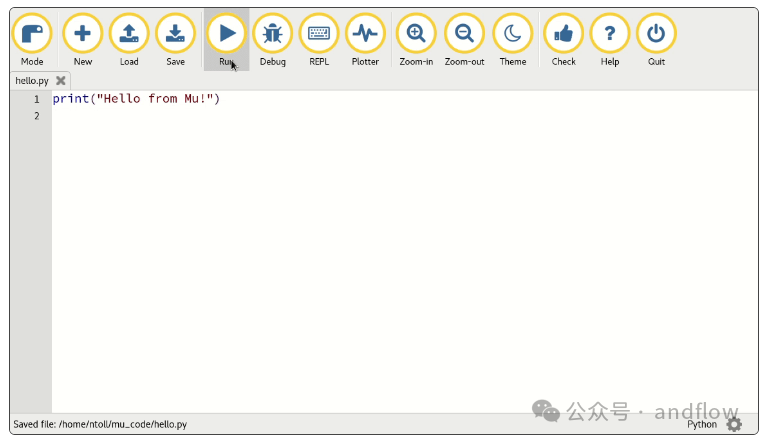The image size is (763, 442).
Task: Close the hello.py tab
Action: click(61, 80)
